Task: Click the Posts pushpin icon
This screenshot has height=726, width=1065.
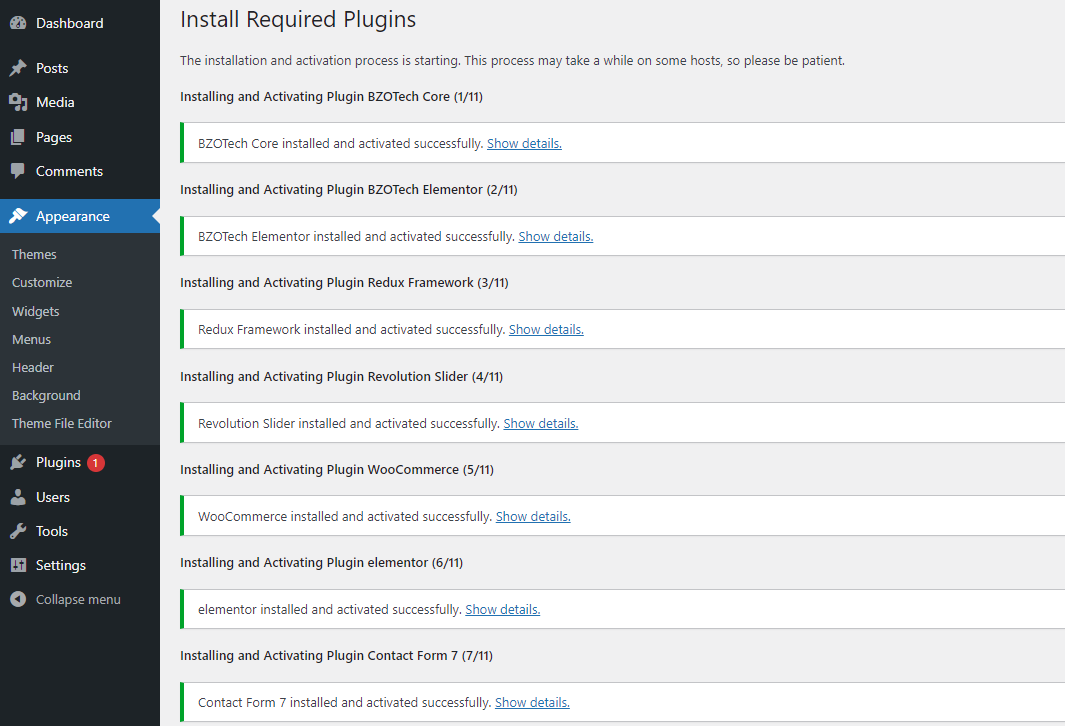Action: [18, 68]
